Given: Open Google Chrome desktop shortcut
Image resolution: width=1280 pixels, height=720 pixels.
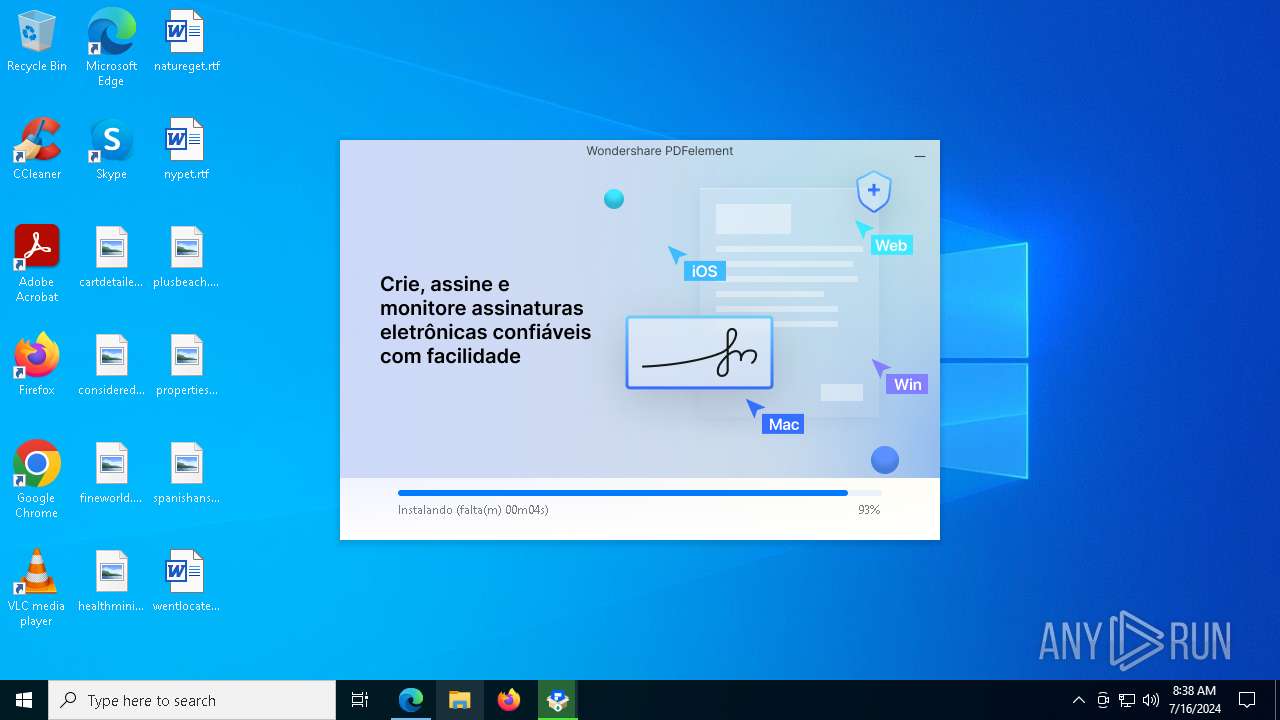Looking at the screenshot, I should pyautogui.click(x=37, y=479).
